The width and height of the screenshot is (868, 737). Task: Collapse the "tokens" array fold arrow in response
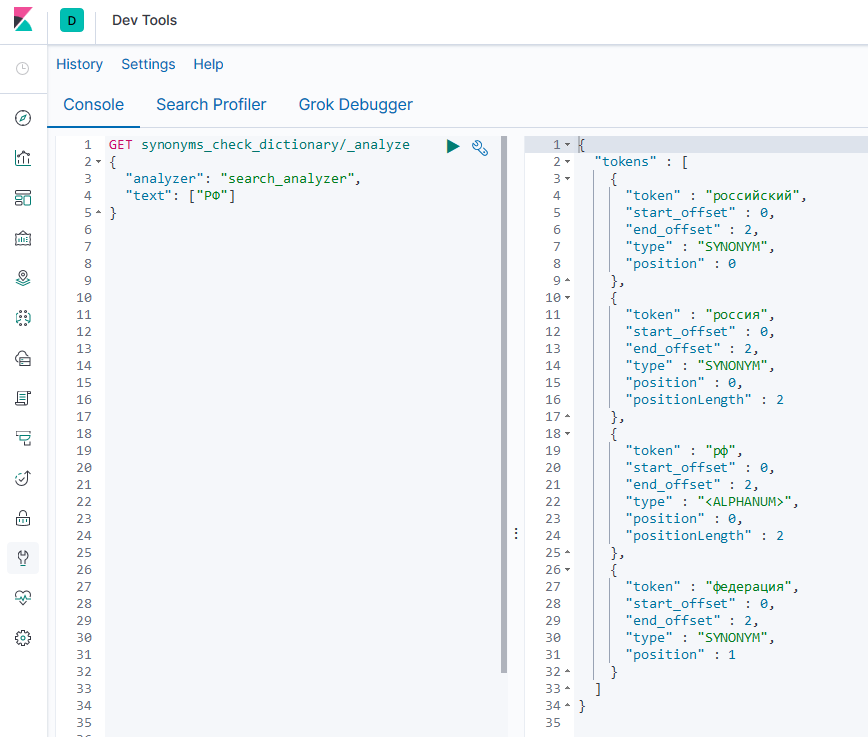pos(568,162)
